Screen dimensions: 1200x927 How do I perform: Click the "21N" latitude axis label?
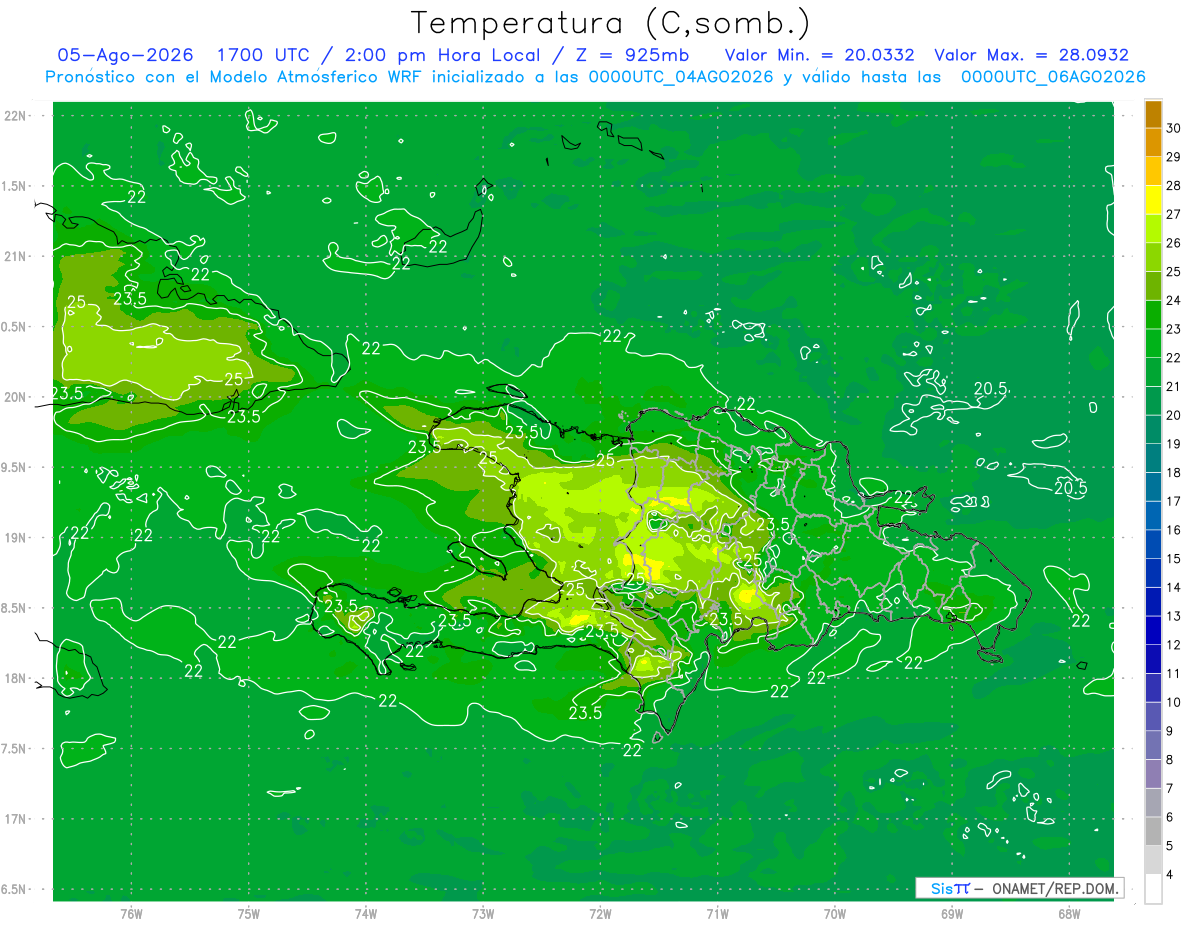[16, 256]
